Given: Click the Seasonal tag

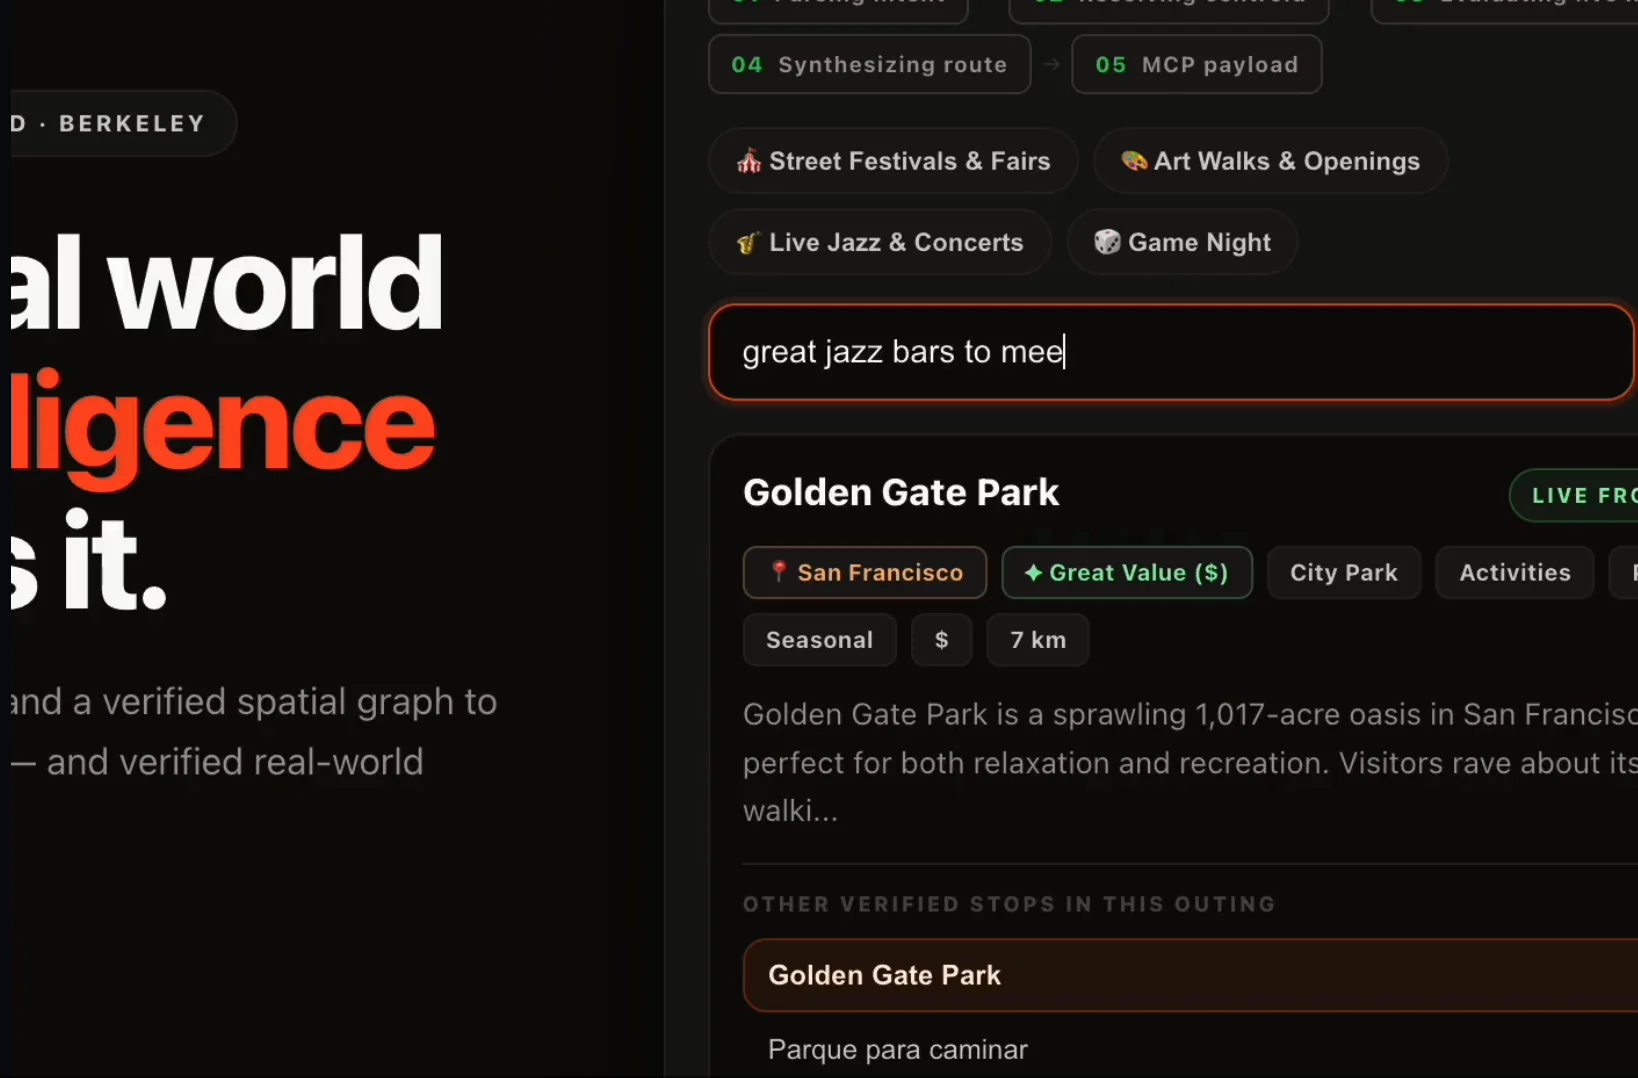Looking at the screenshot, I should [x=820, y=640].
